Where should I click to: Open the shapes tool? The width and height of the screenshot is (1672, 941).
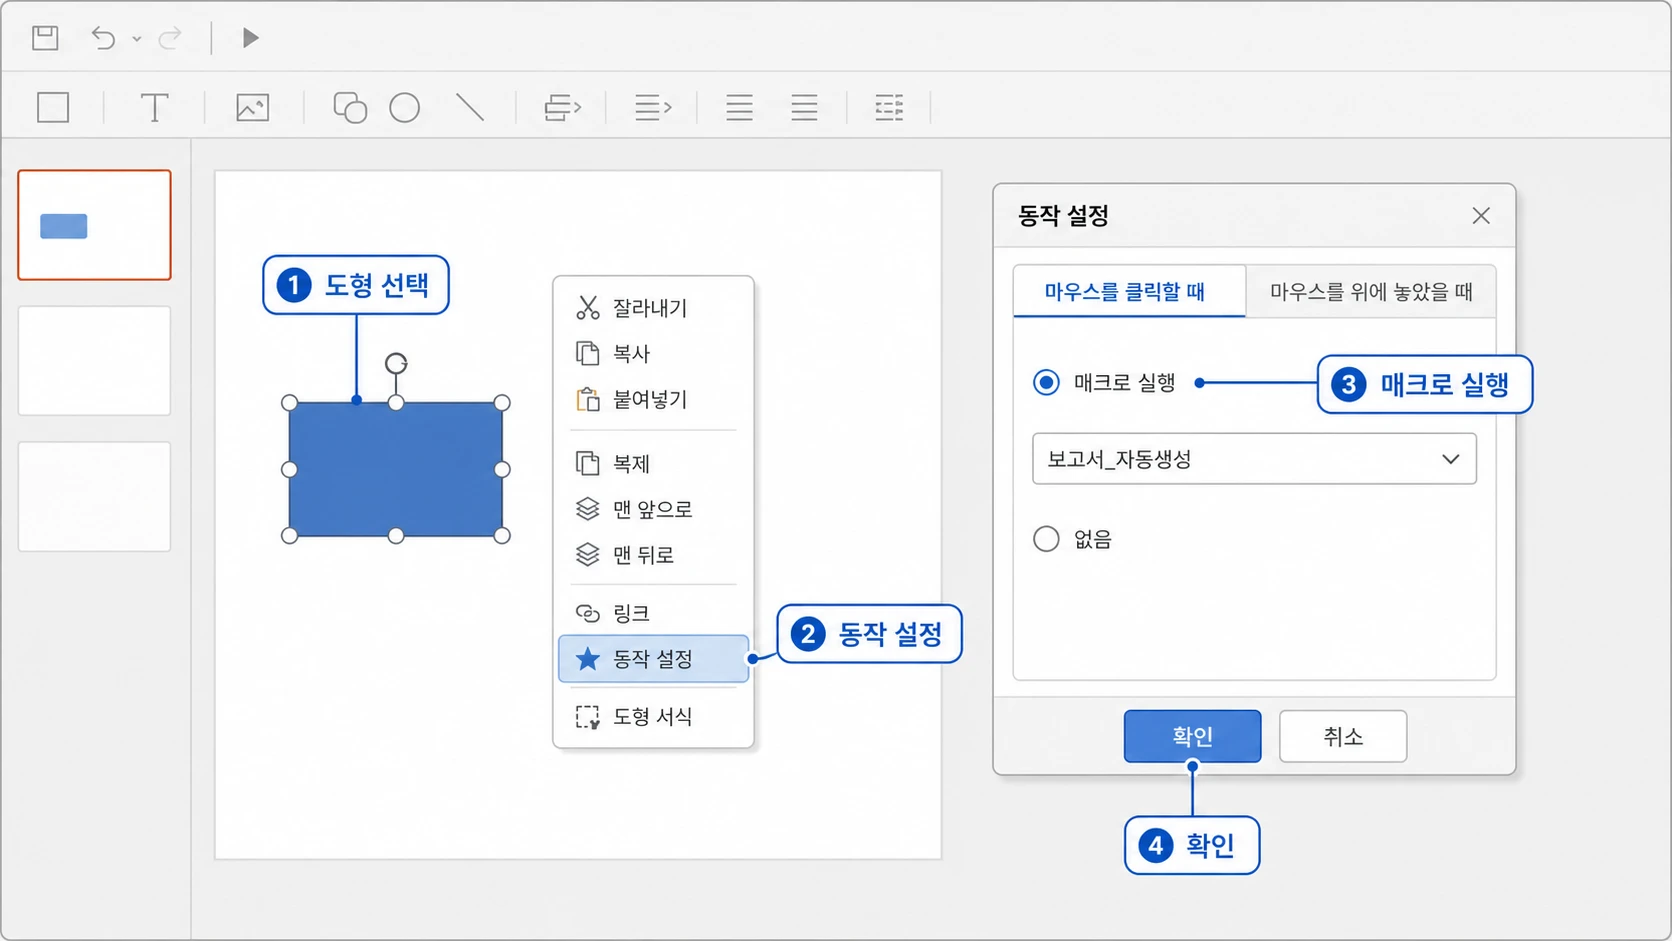click(x=350, y=107)
